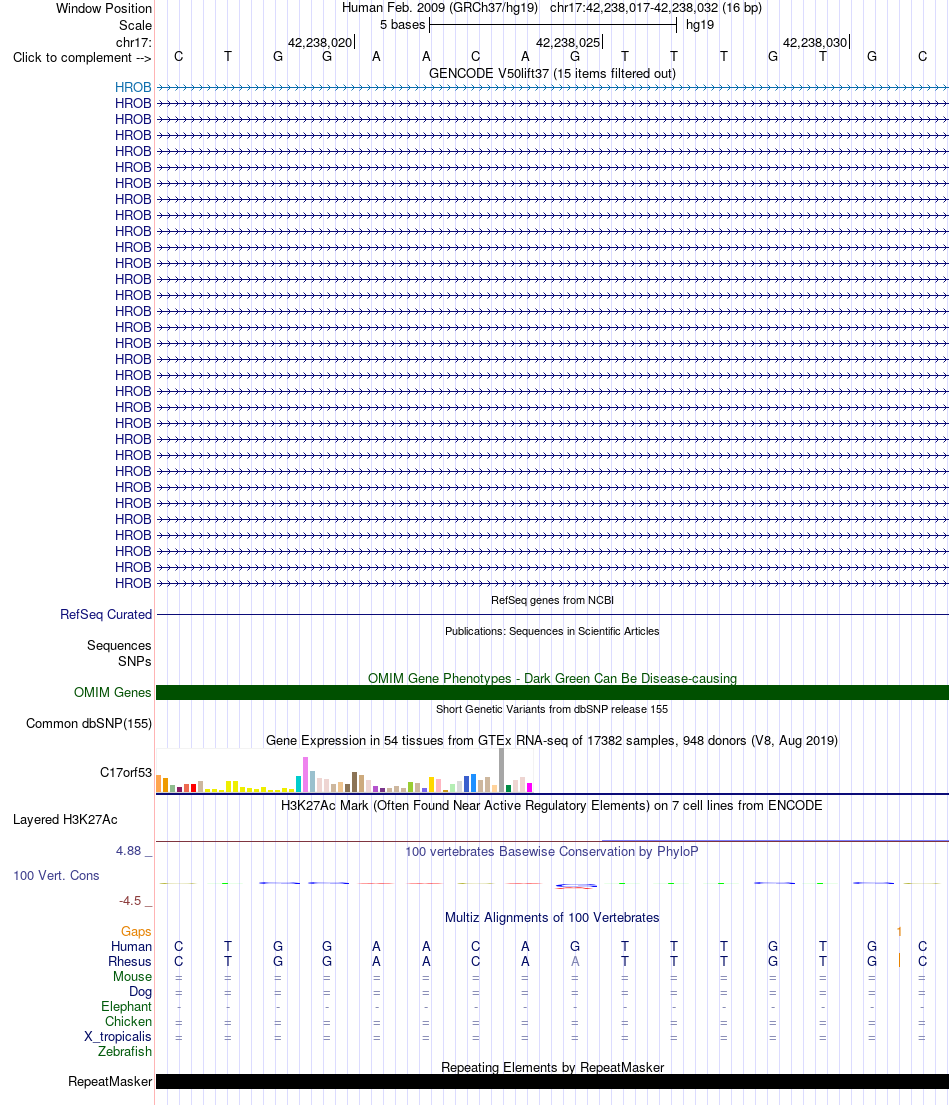Open the GTEx Gene Expression track title
The height and width of the screenshot is (1105, 950).
pos(552,741)
